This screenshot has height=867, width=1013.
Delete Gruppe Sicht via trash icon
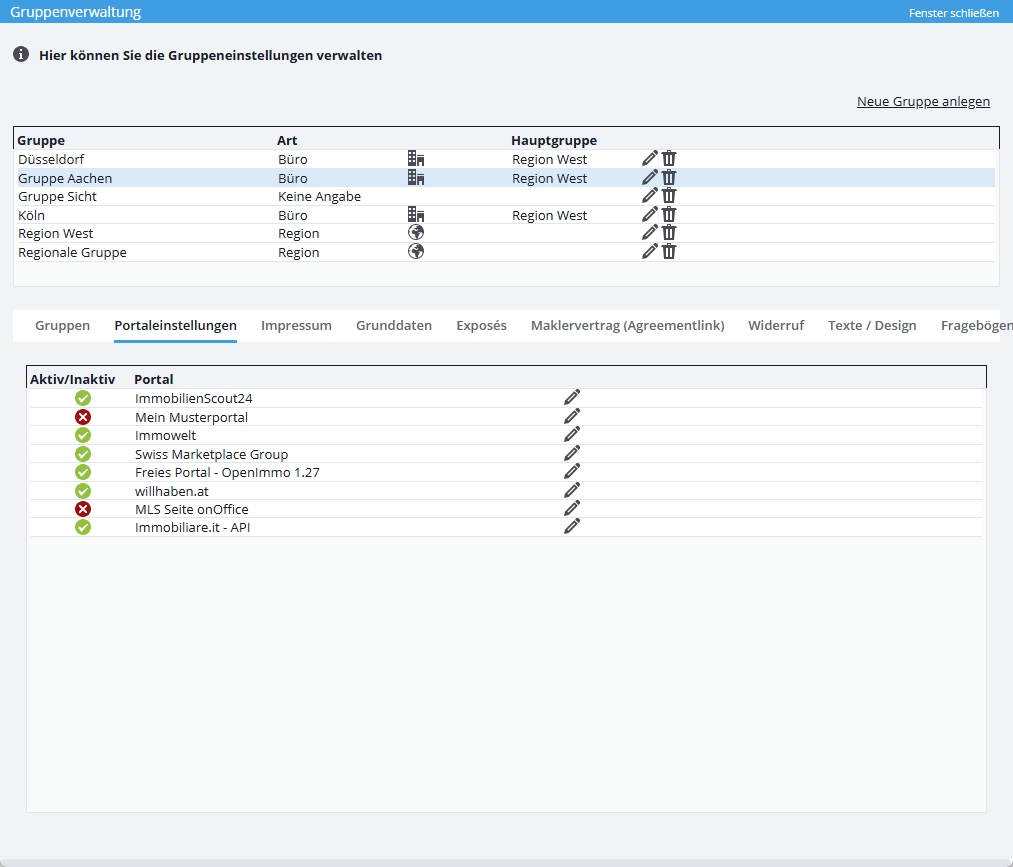(669, 195)
